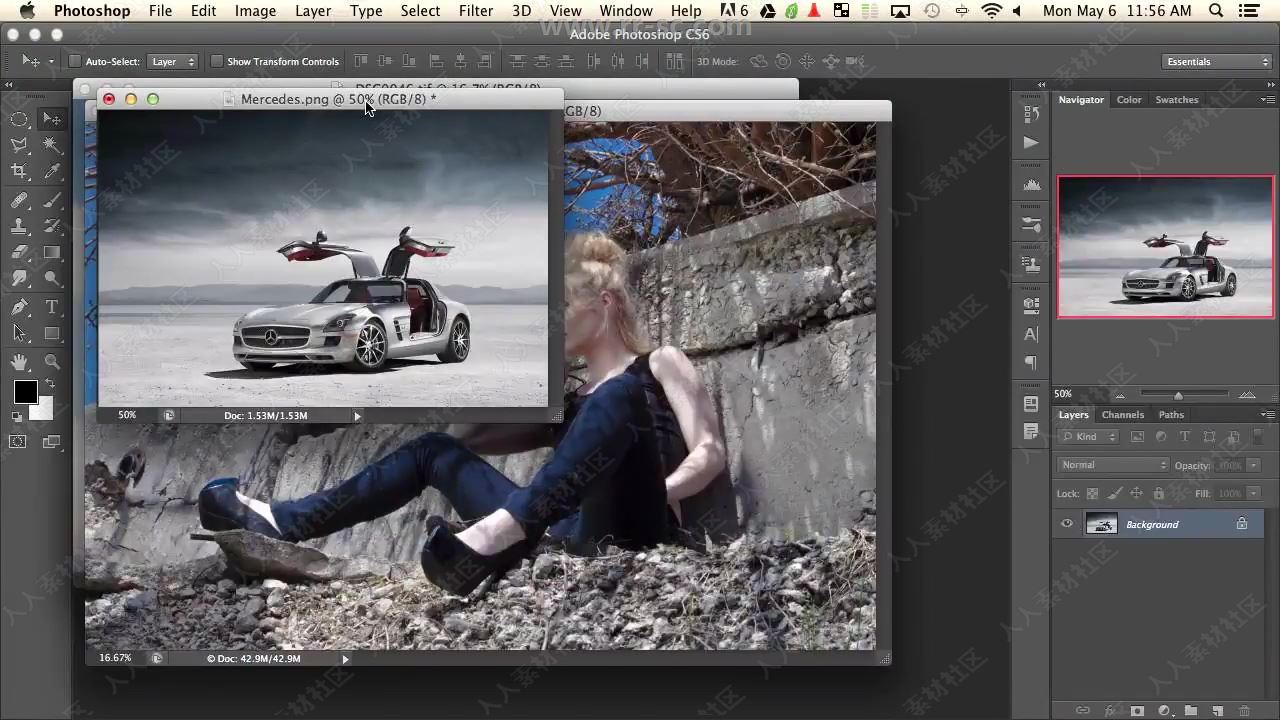This screenshot has height=720, width=1280.
Task: Select the Clone Stamp tool
Action: (19, 226)
